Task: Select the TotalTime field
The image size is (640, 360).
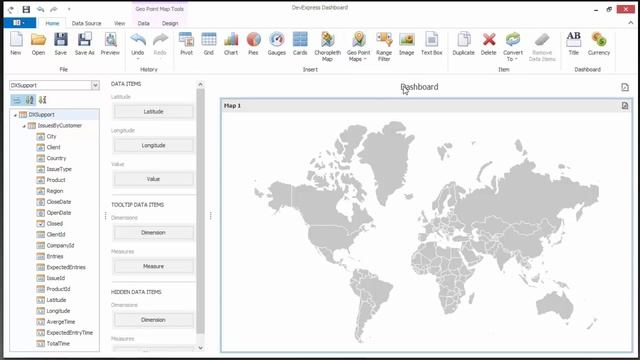Action: [x=58, y=344]
